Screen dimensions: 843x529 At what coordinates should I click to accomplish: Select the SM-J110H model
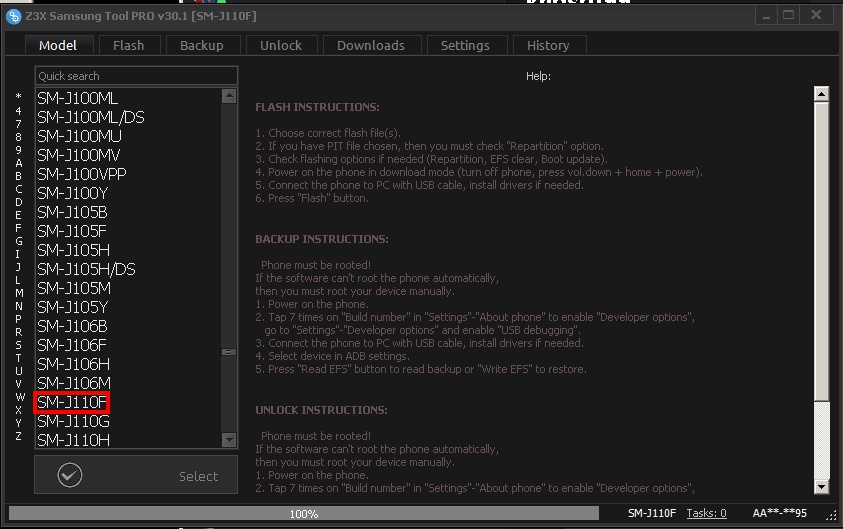tap(73, 440)
